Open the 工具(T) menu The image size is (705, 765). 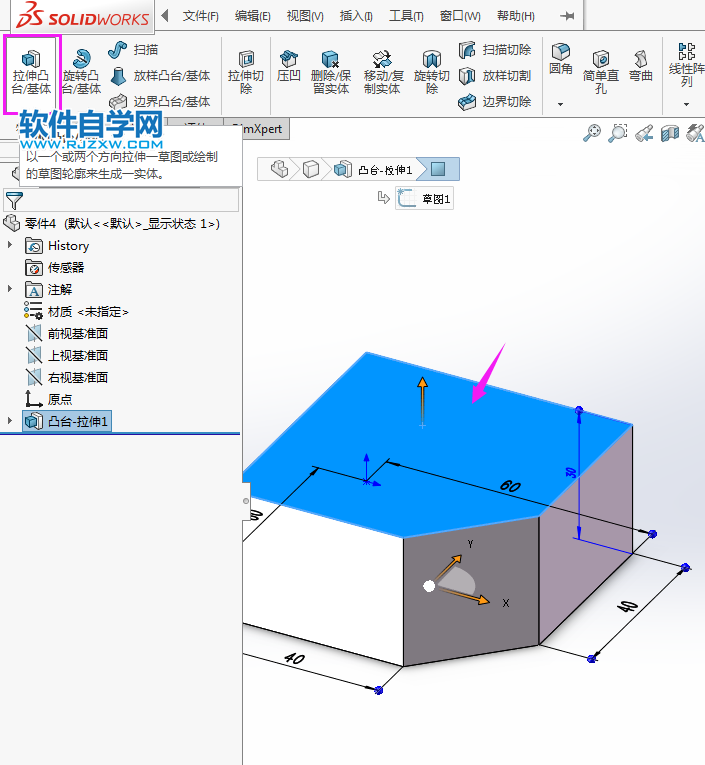(x=406, y=16)
